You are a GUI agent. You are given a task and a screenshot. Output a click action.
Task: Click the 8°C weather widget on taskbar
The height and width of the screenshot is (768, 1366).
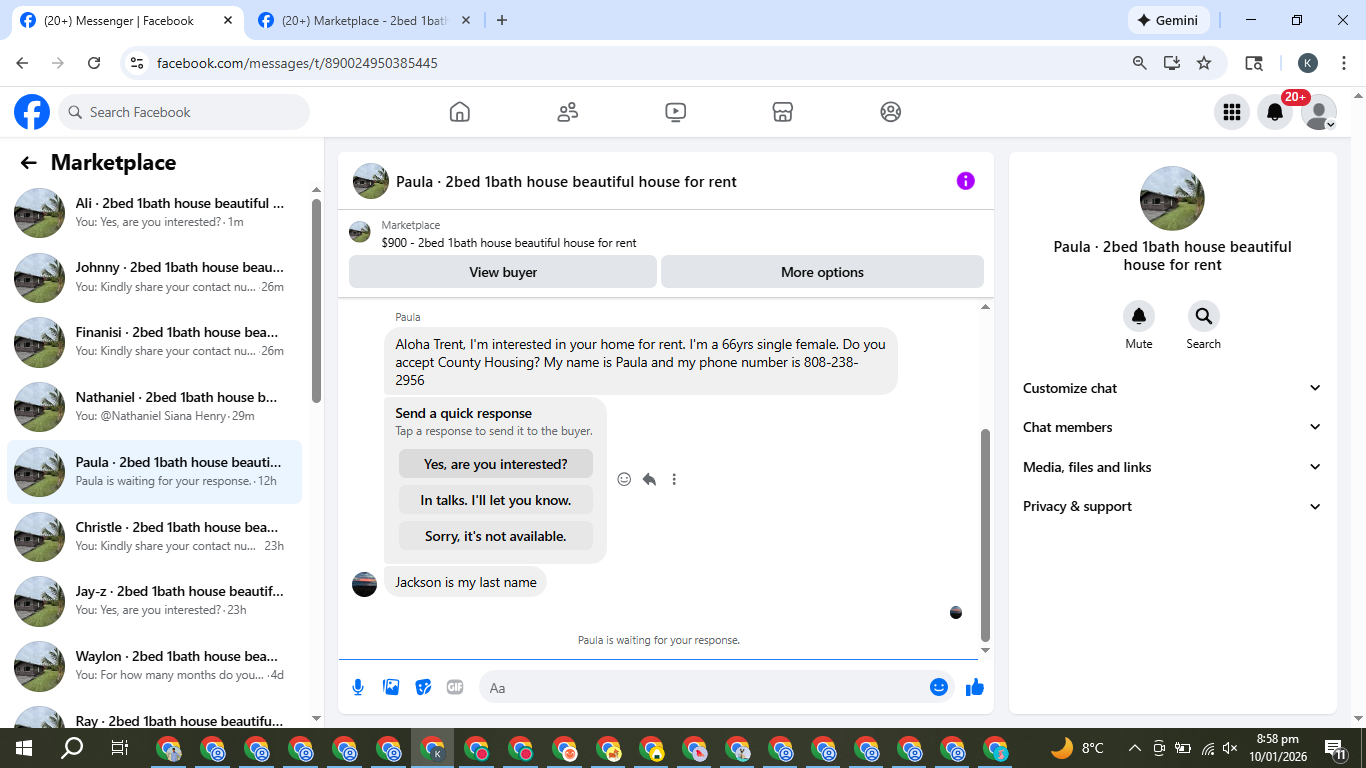pyautogui.click(x=1078, y=747)
